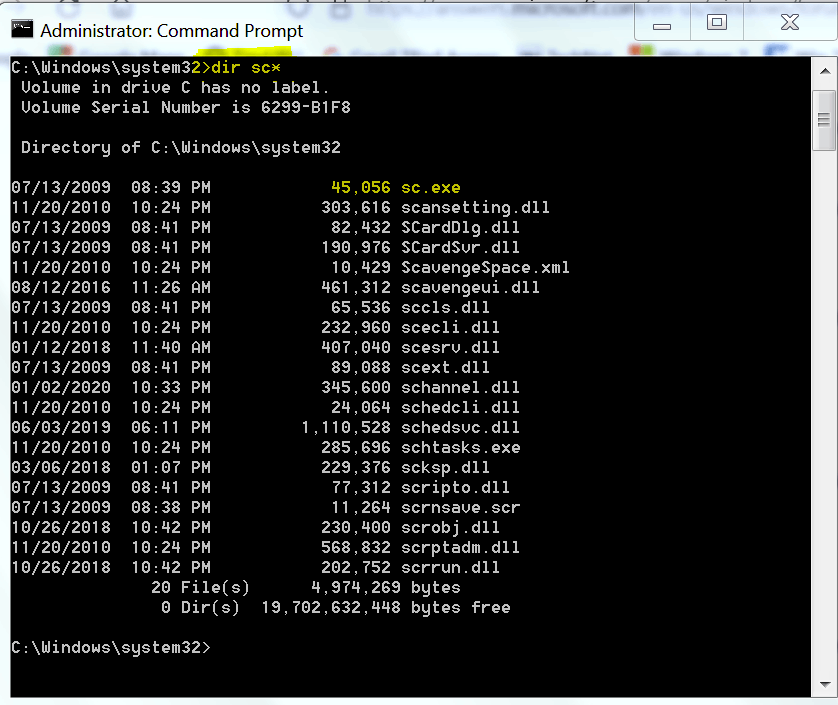Click the Command Prompt title bar icon
The height and width of the screenshot is (705, 838).
click(22, 29)
